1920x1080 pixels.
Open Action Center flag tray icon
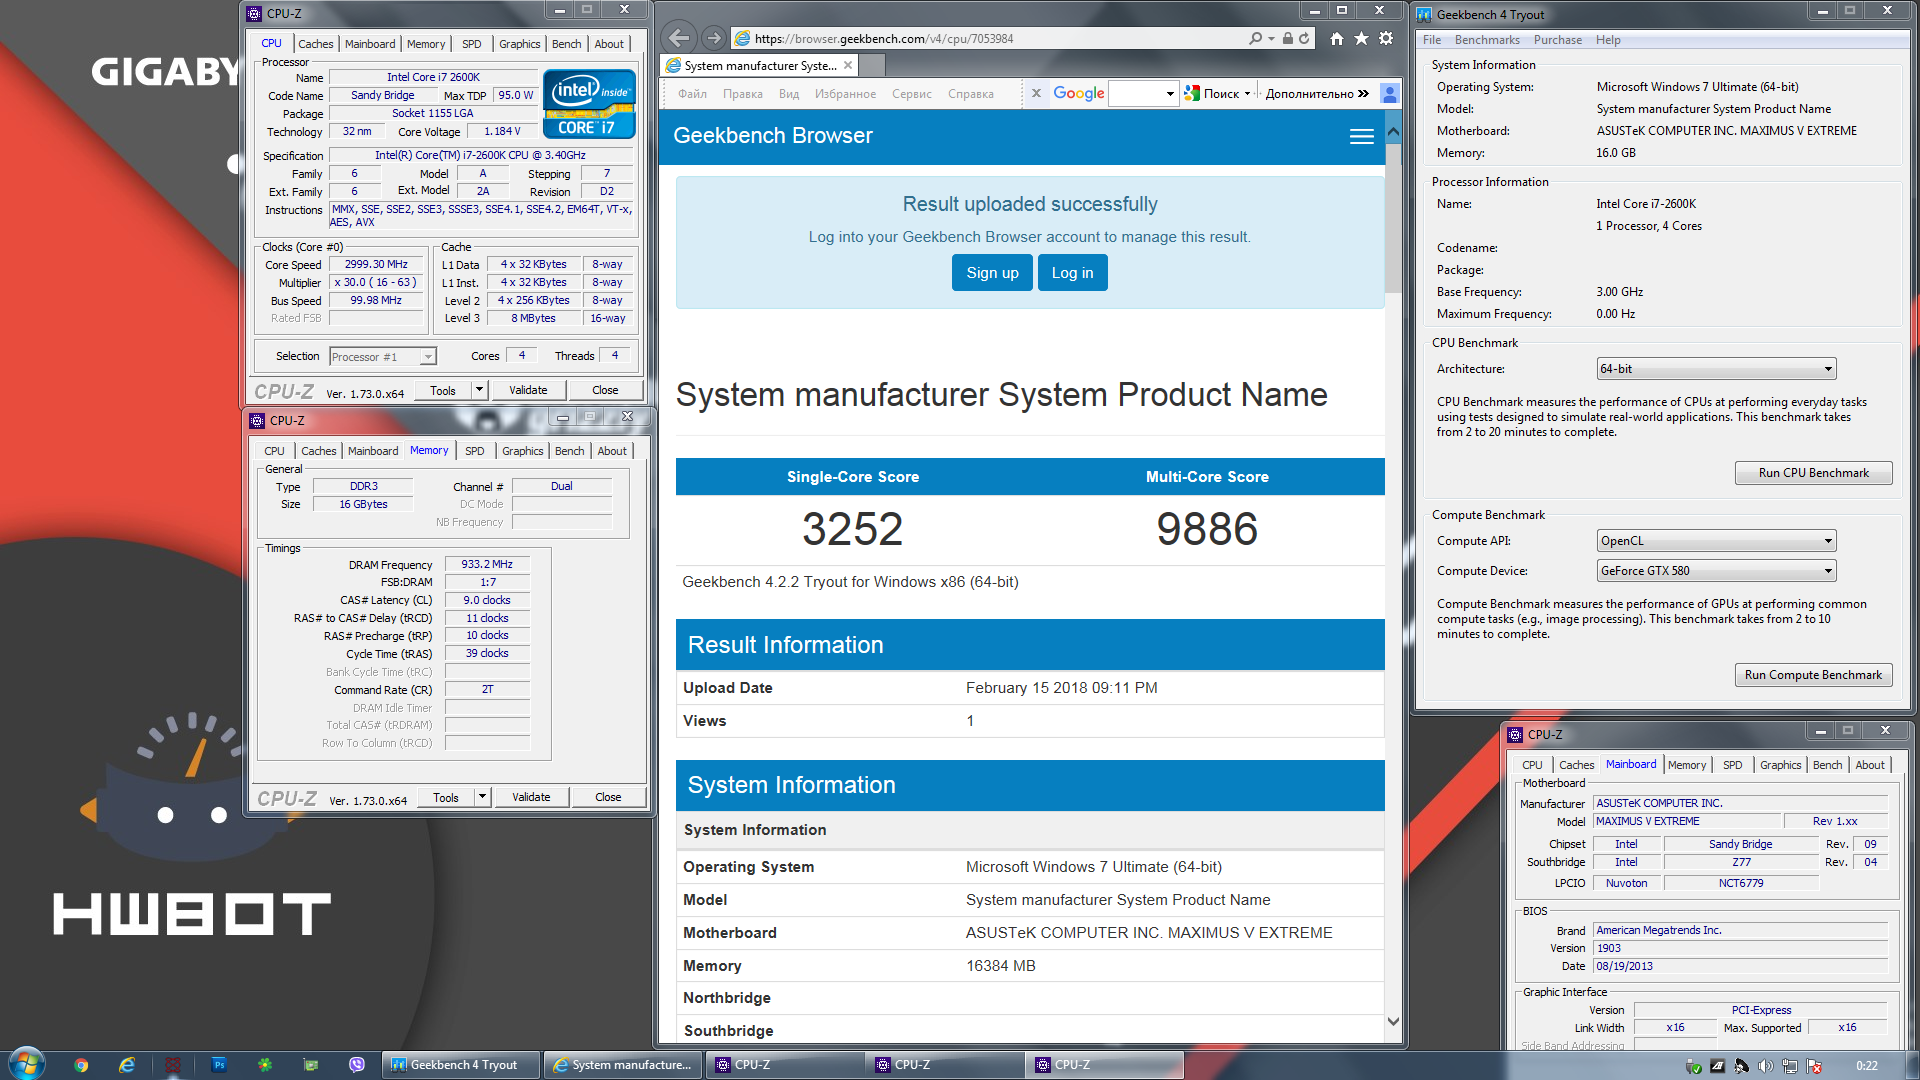click(1813, 1066)
